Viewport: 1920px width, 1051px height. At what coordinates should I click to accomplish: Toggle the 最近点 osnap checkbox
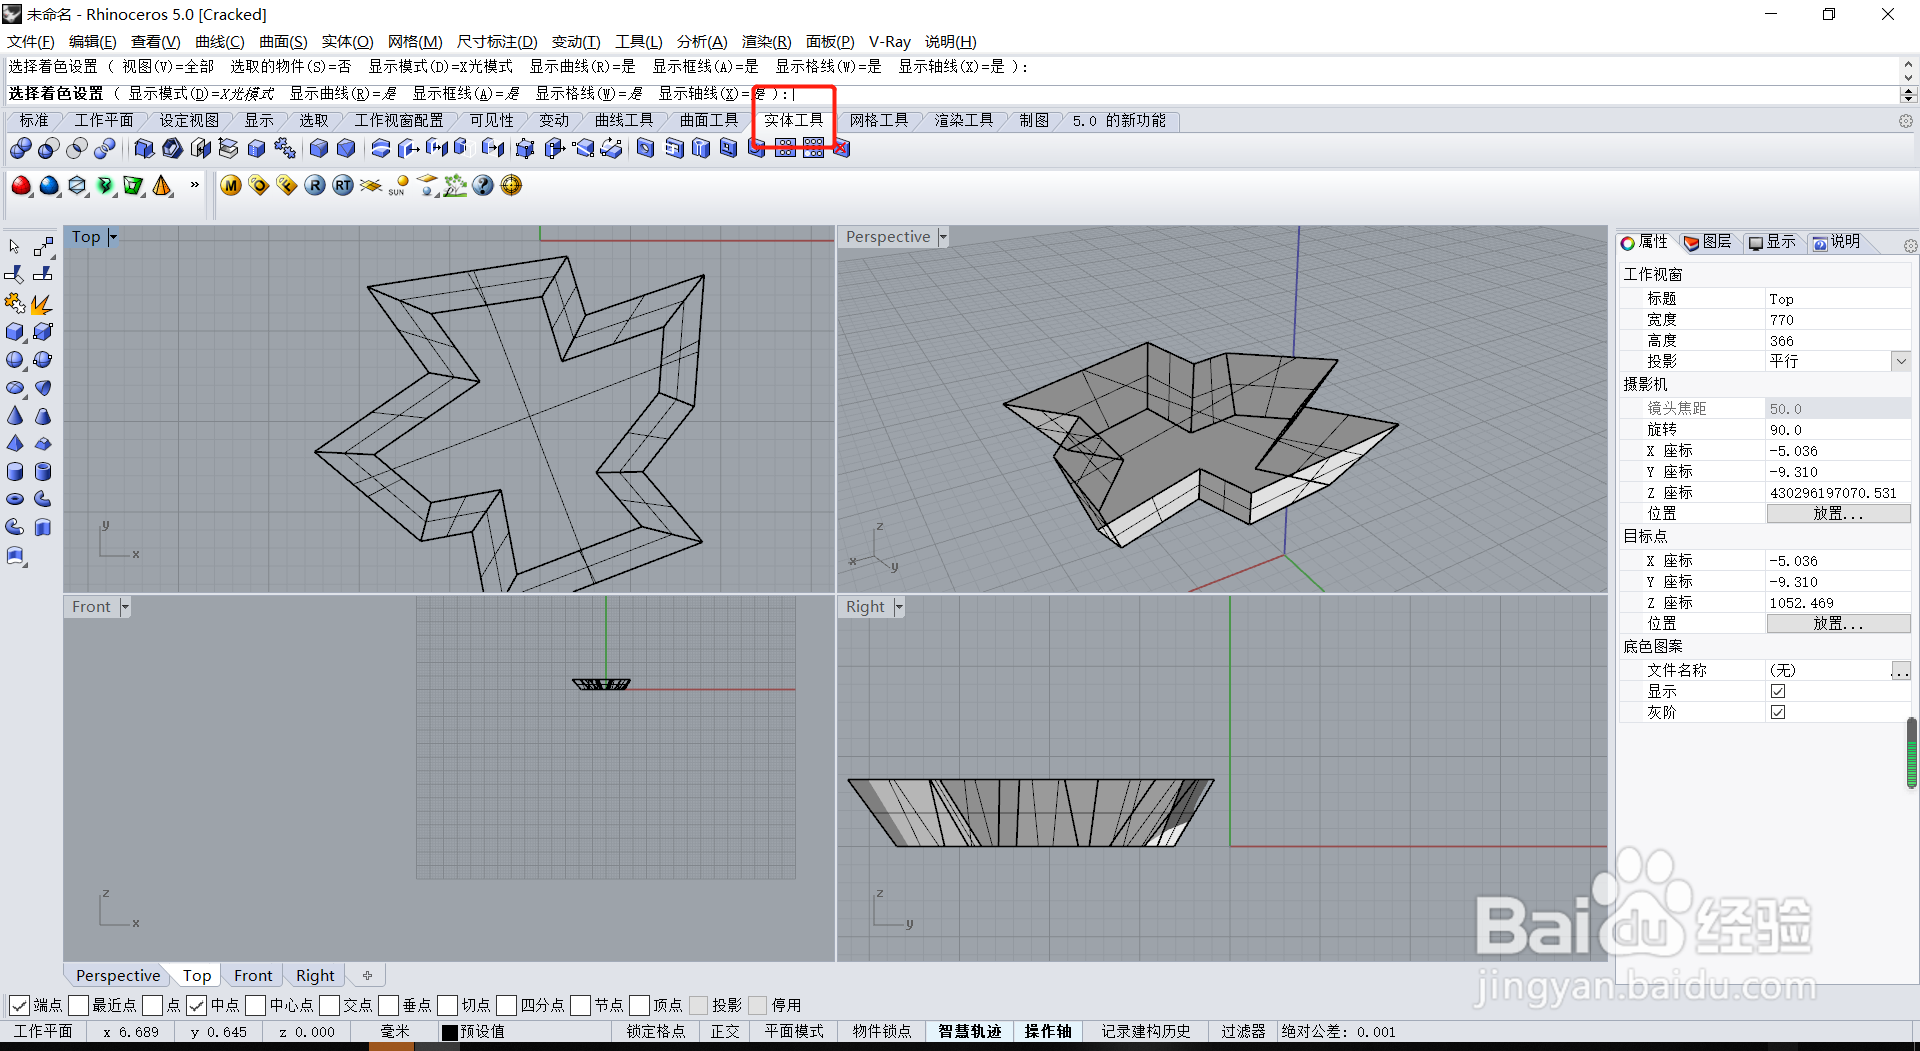(x=78, y=1005)
